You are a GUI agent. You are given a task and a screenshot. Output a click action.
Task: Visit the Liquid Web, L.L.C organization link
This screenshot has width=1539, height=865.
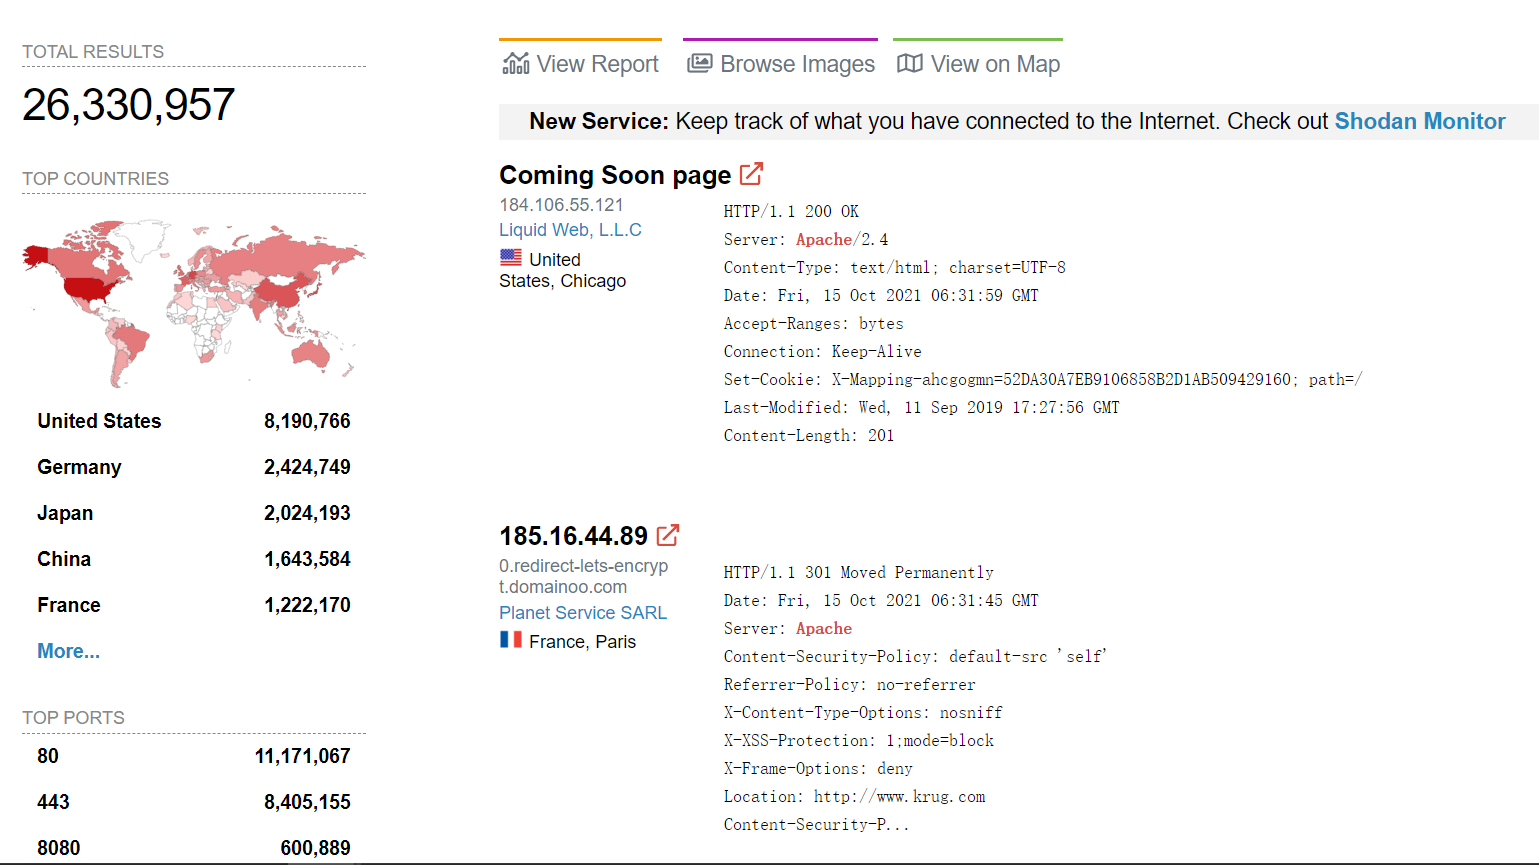(570, 229)
